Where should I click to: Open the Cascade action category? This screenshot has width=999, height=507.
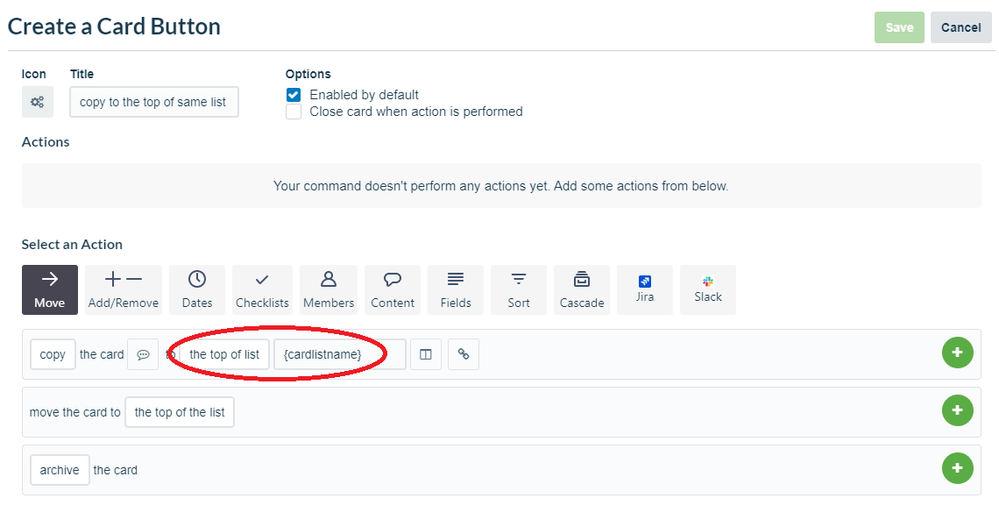(582, 290)
